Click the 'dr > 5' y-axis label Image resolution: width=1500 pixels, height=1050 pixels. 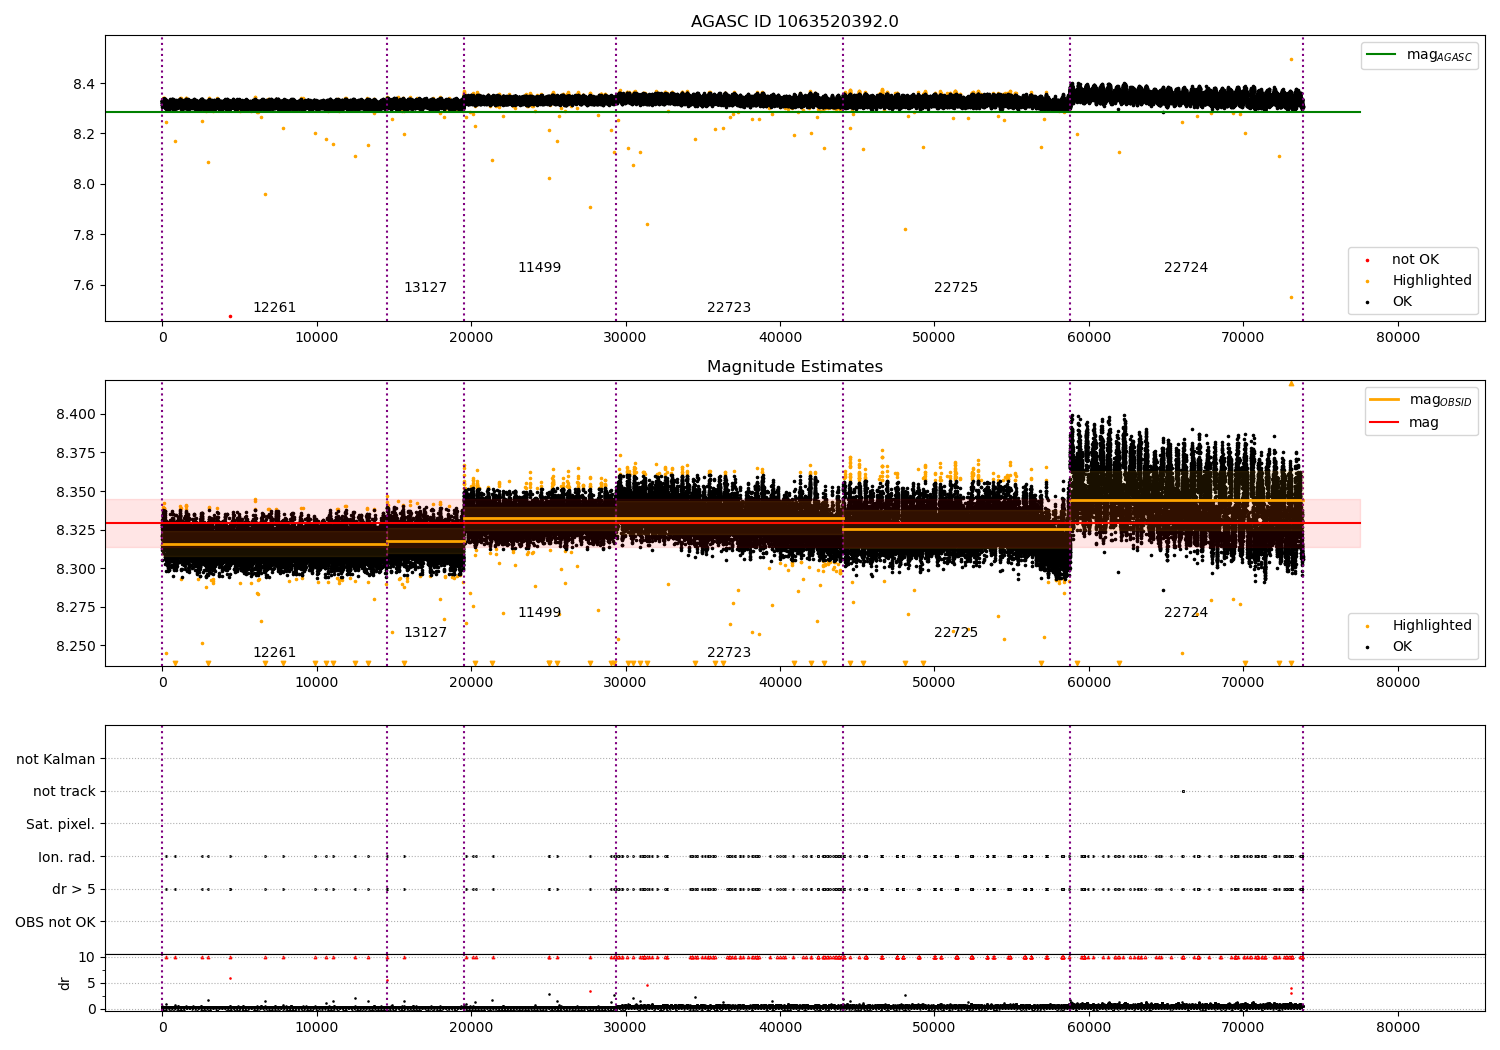[74, 889]
